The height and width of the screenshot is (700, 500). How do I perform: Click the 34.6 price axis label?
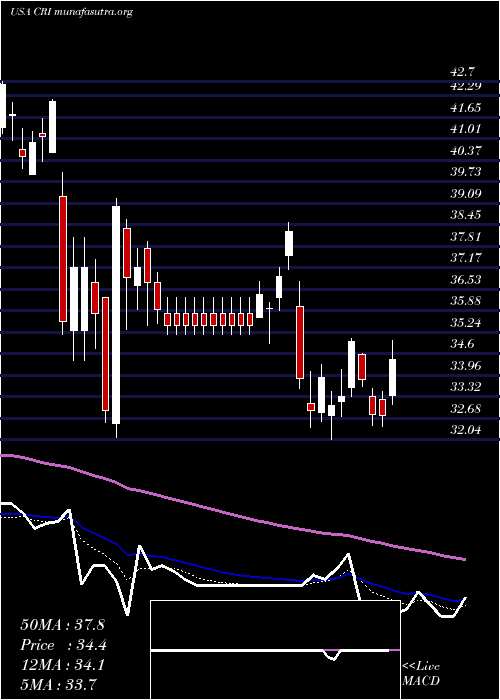pos(463,344)
